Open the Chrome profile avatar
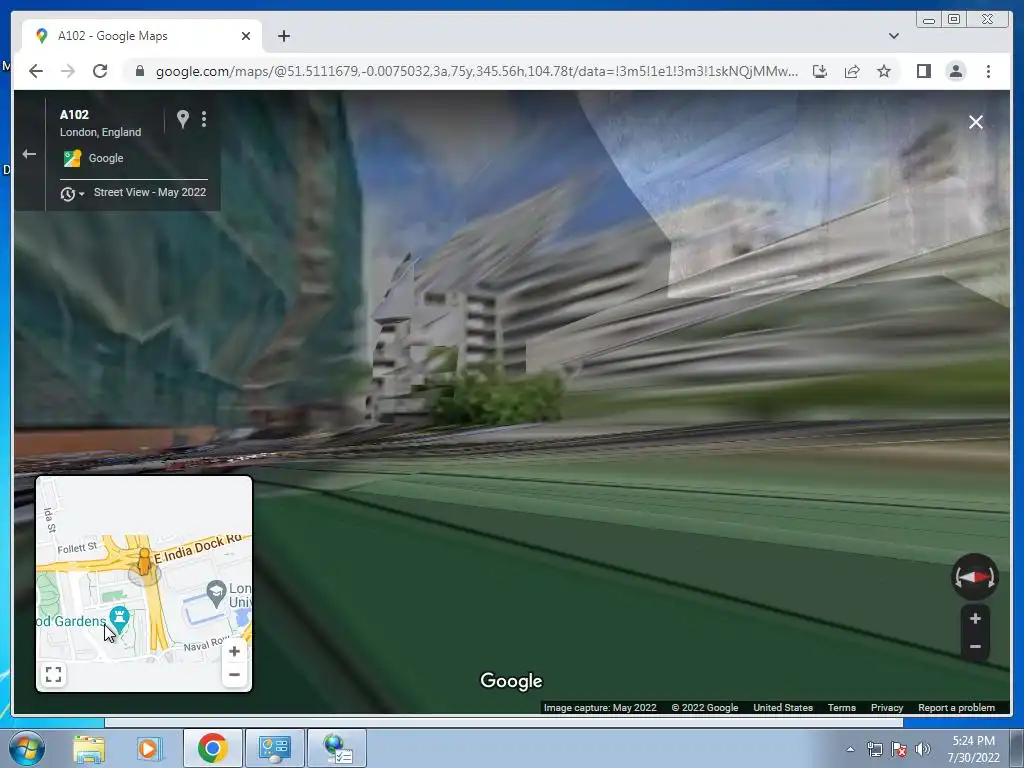The height and width of the screenshot is (768, 1024). point(955,71)
